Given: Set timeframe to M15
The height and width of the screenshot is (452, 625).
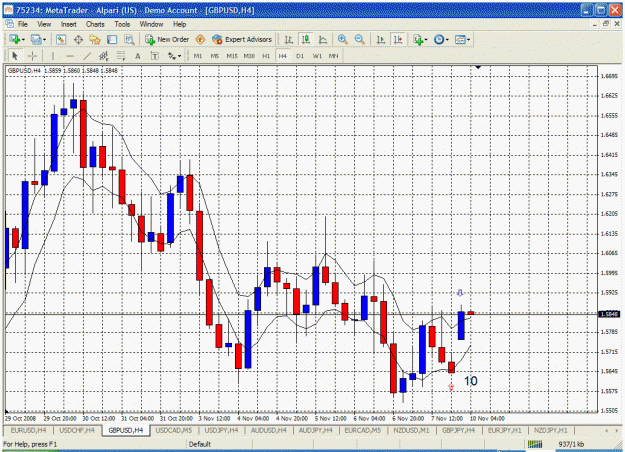Looking at the screenshot, I should click(x=232, y=56).
